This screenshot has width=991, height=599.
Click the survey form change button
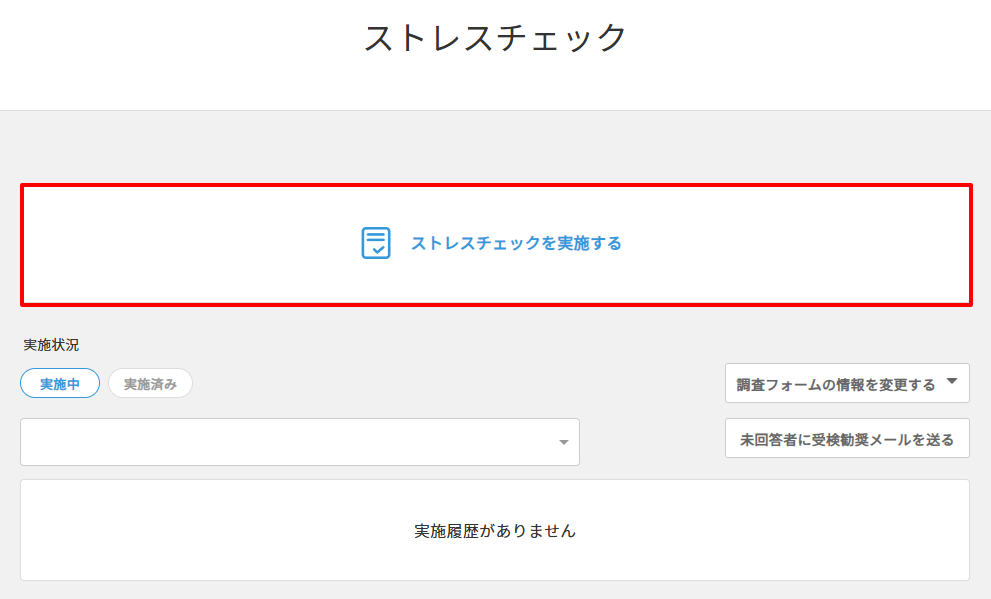[847, 383]
